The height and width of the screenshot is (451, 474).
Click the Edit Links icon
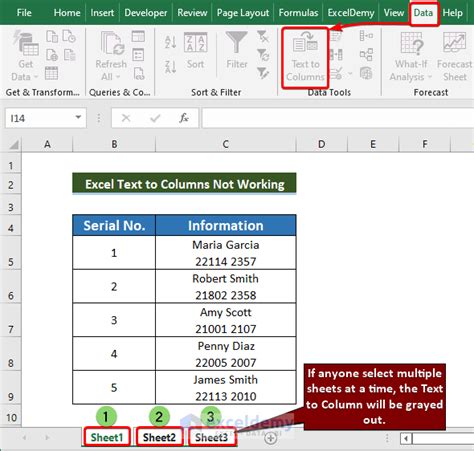point(139,73)
